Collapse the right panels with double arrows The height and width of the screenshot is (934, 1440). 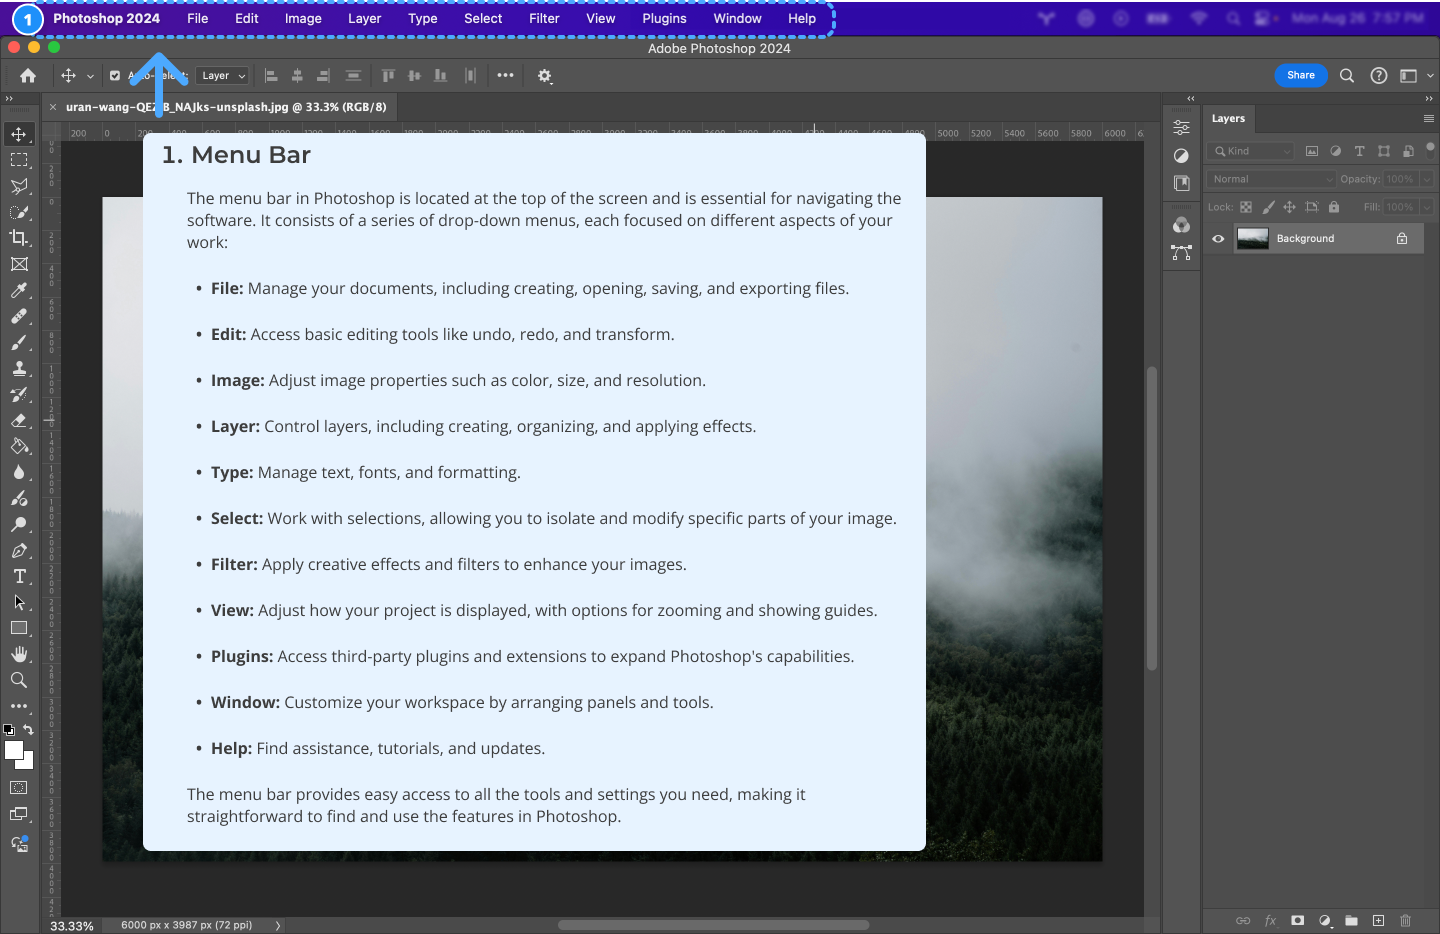point(1428,98)
